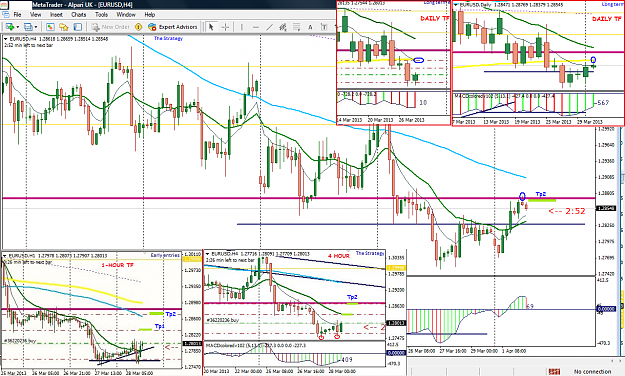Viewport: 625px width, 376px height.
Task: Show the Market Watch window icon
Action: (50, 27)
